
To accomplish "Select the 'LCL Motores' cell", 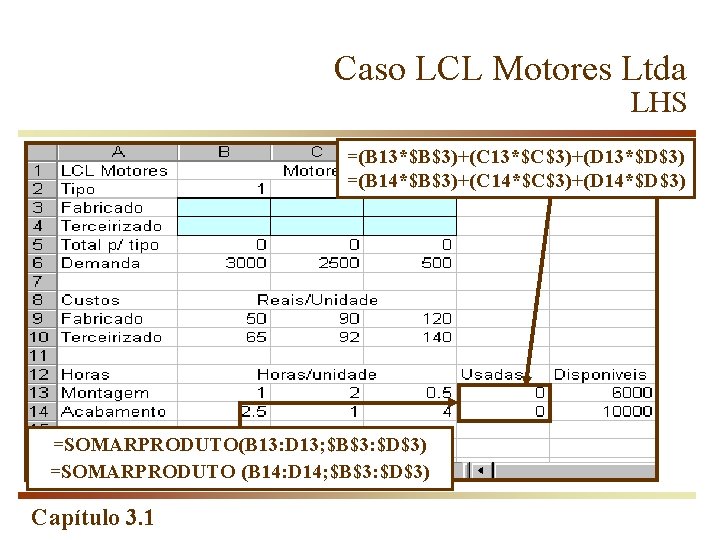I will point(118,170).
